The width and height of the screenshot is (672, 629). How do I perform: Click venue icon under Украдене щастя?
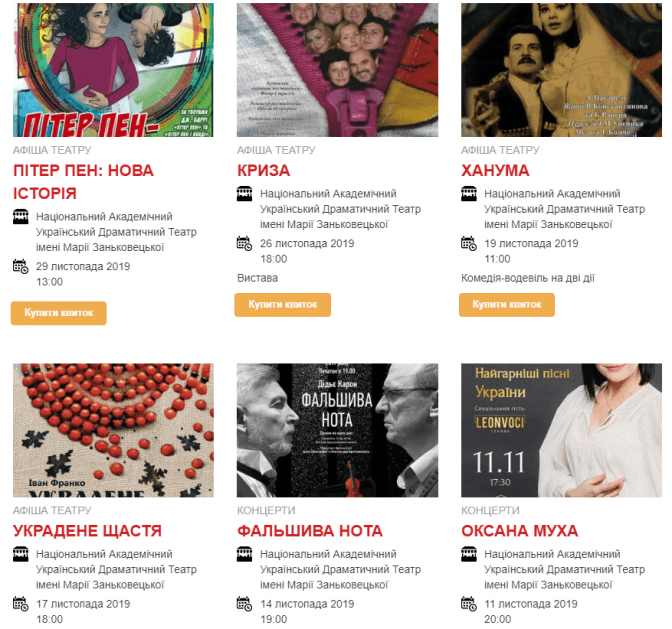click(x=21, y=554)
